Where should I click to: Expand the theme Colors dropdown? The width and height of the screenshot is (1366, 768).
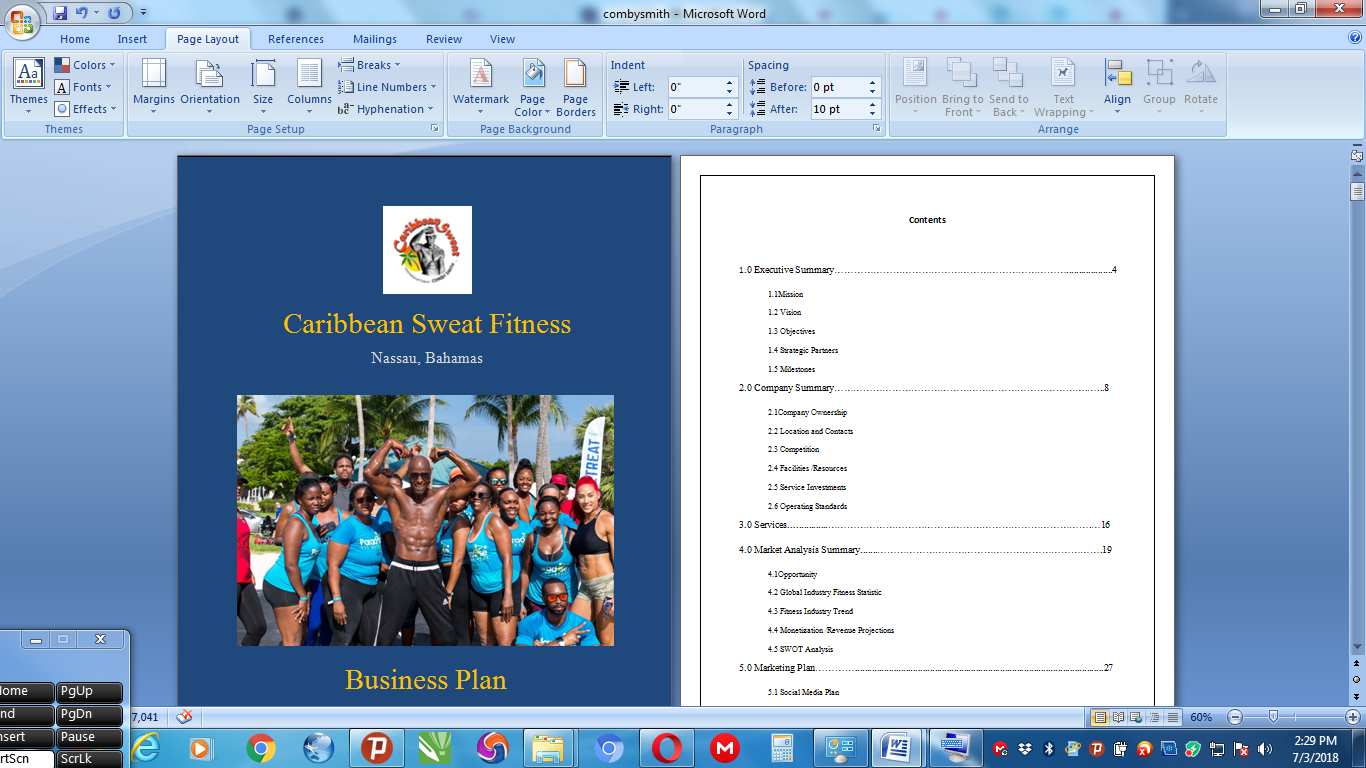[85, 65]
